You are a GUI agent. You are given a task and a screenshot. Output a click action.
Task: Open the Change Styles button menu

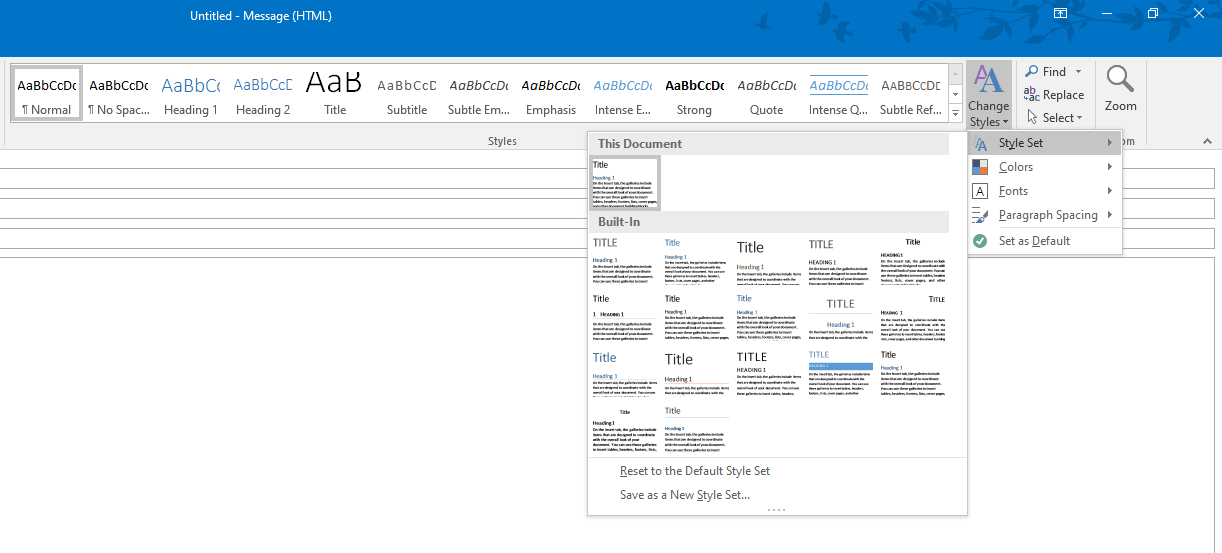[x=988, y=96]
